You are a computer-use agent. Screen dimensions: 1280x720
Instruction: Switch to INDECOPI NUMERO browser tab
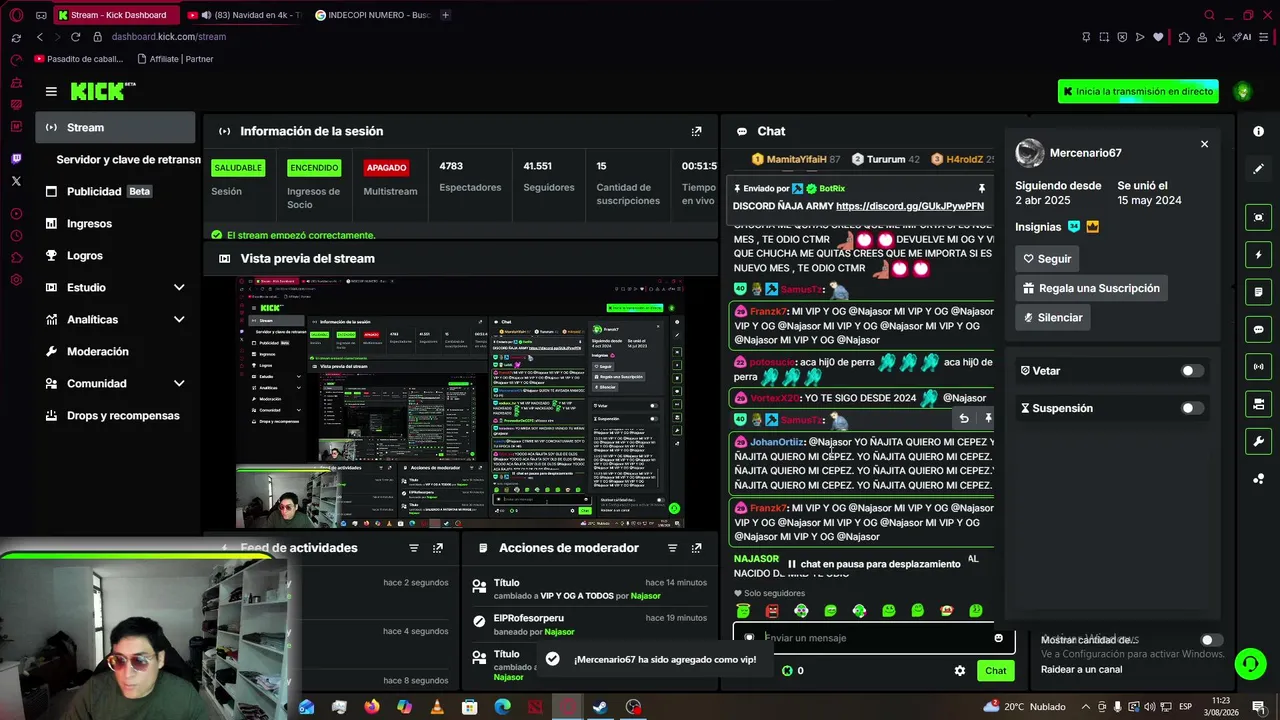click(x=374, y=15)
